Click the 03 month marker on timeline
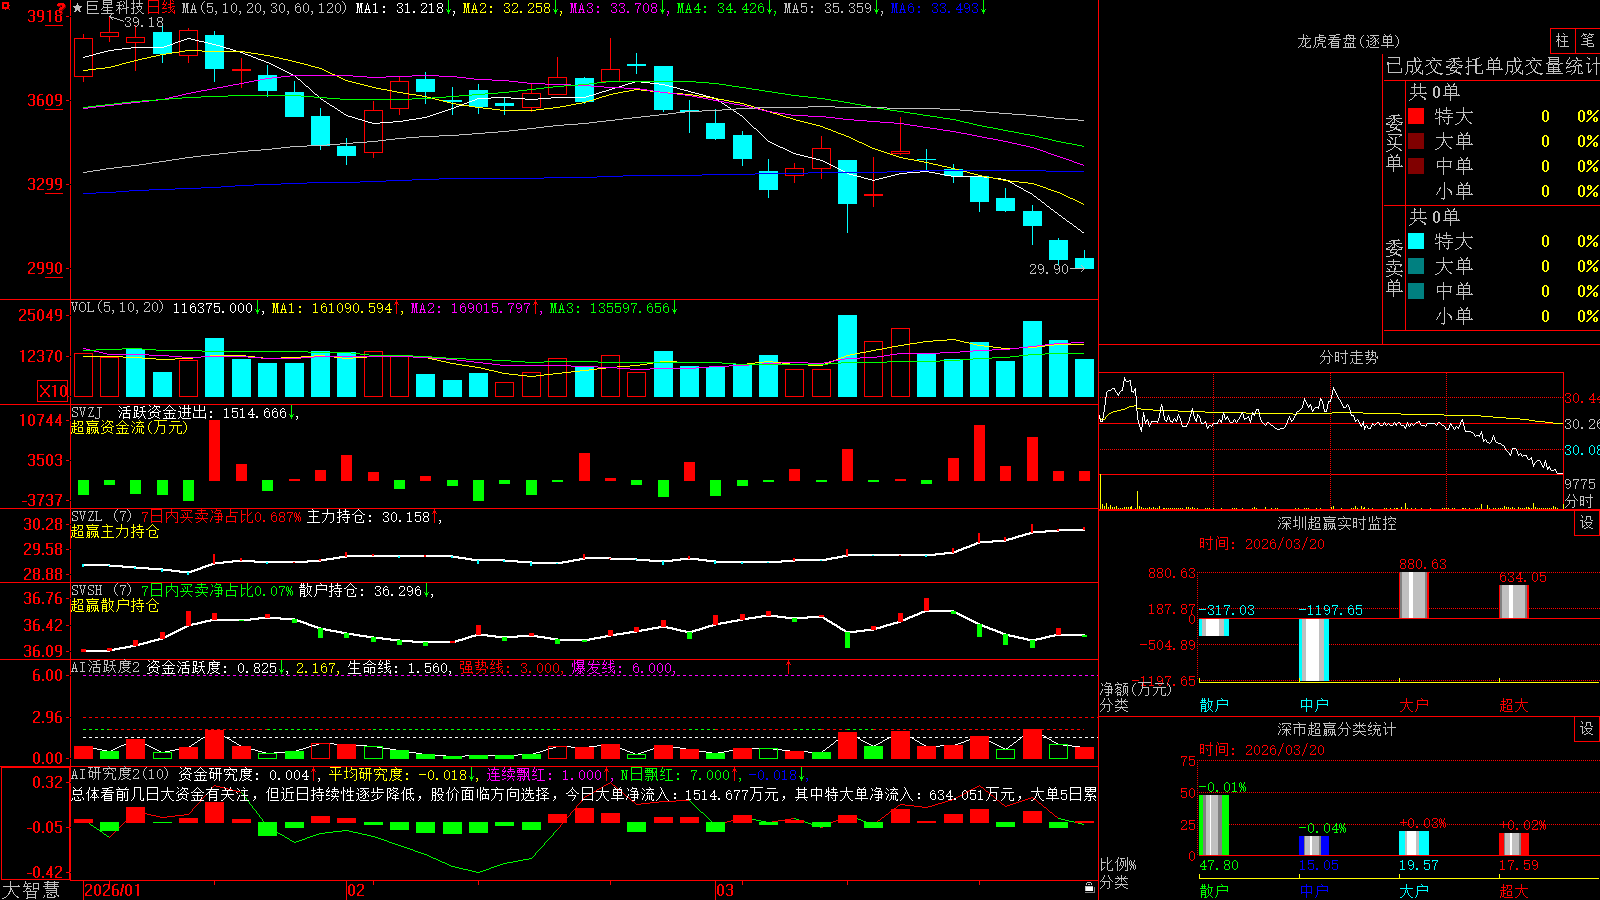Screen dimensions: 1600x900 (x=725, y=890)
